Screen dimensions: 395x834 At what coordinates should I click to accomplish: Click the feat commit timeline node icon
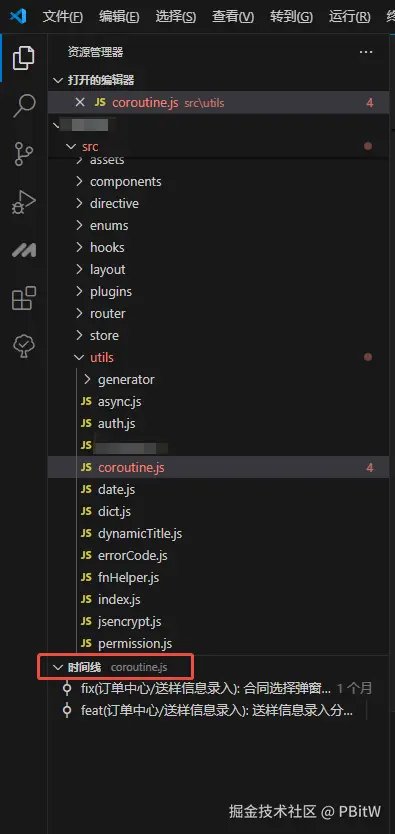tap(66, 710)
